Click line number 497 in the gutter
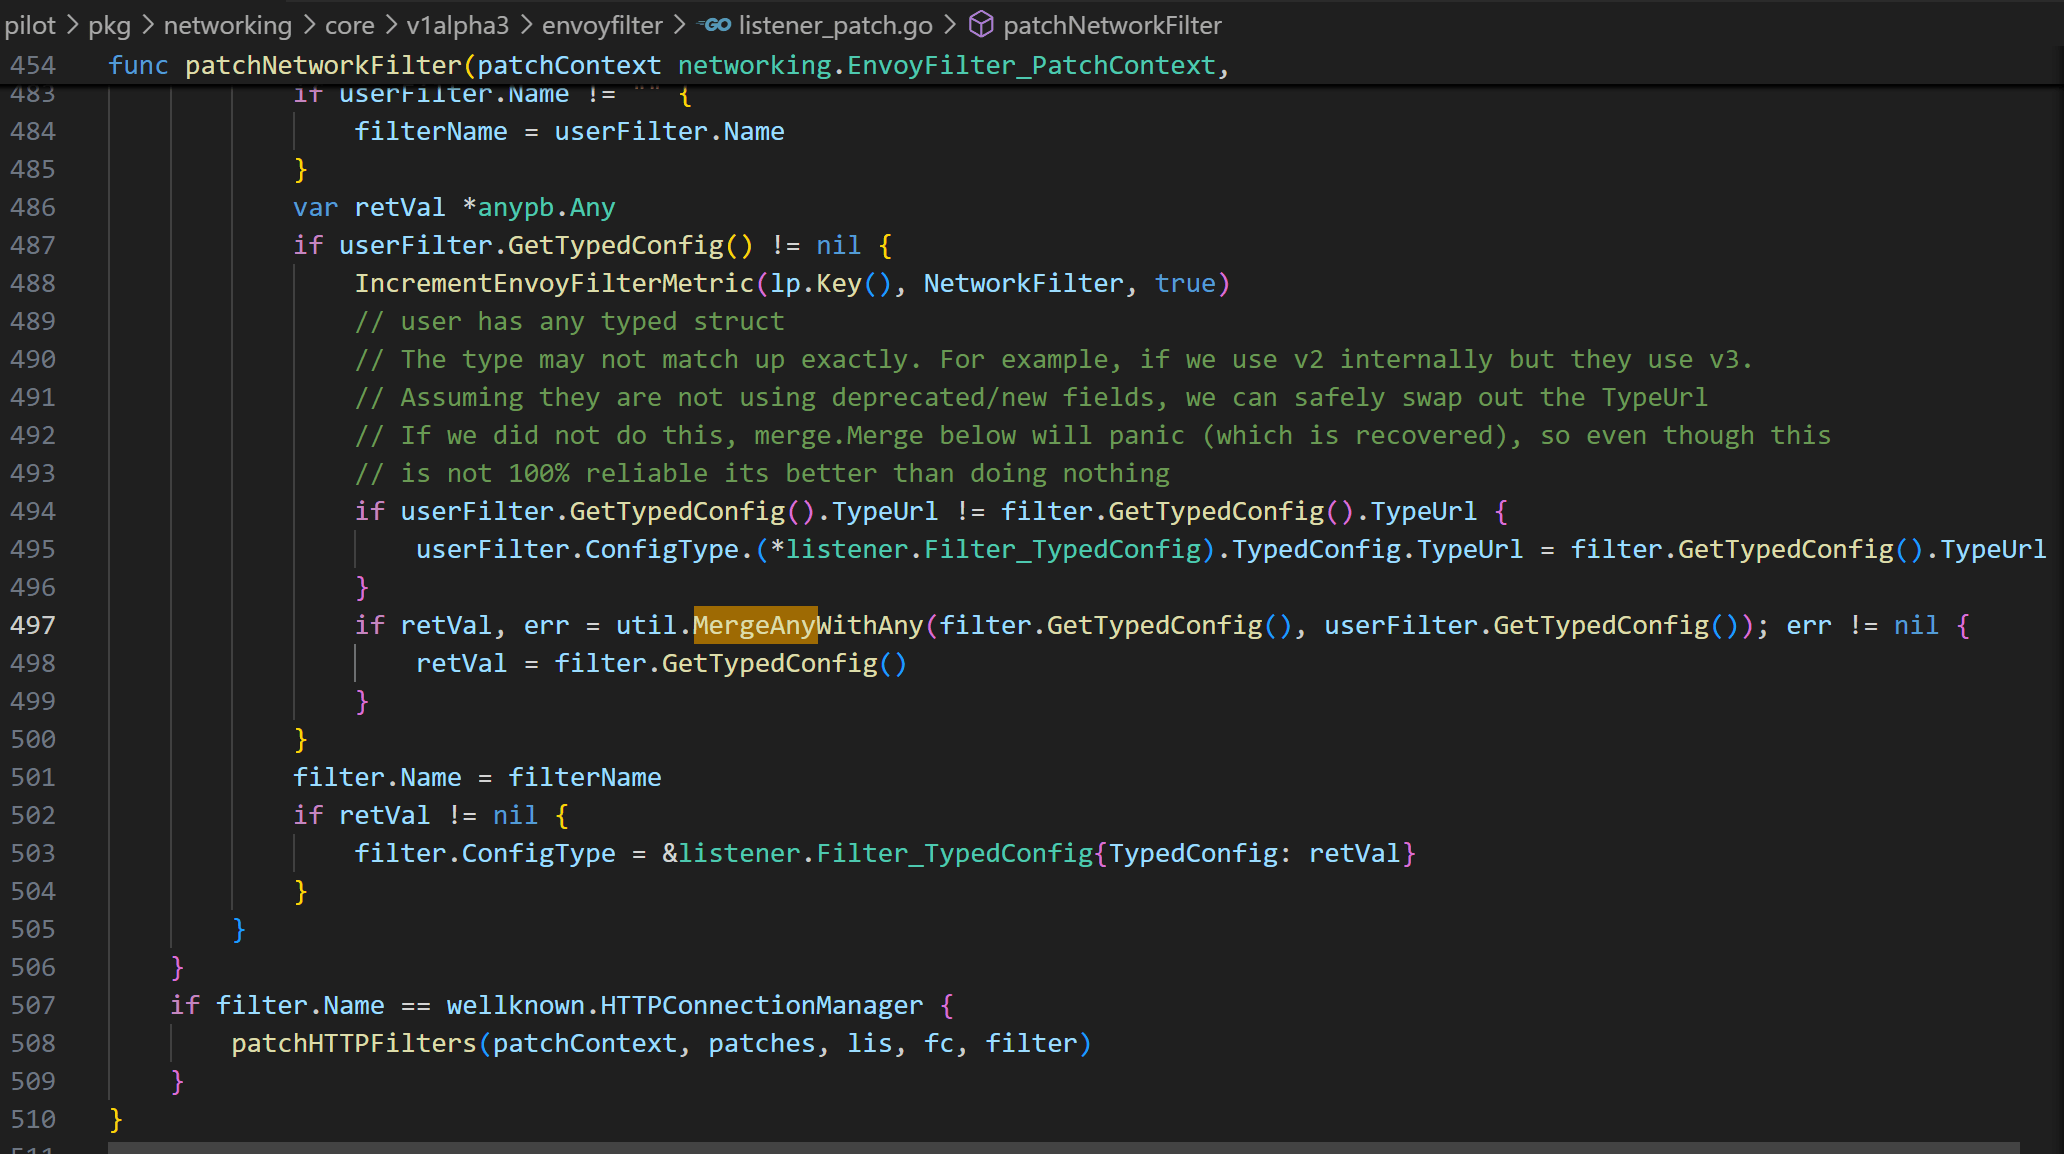The height and width of the screenshot is (1154, 2064). [33, 625]
